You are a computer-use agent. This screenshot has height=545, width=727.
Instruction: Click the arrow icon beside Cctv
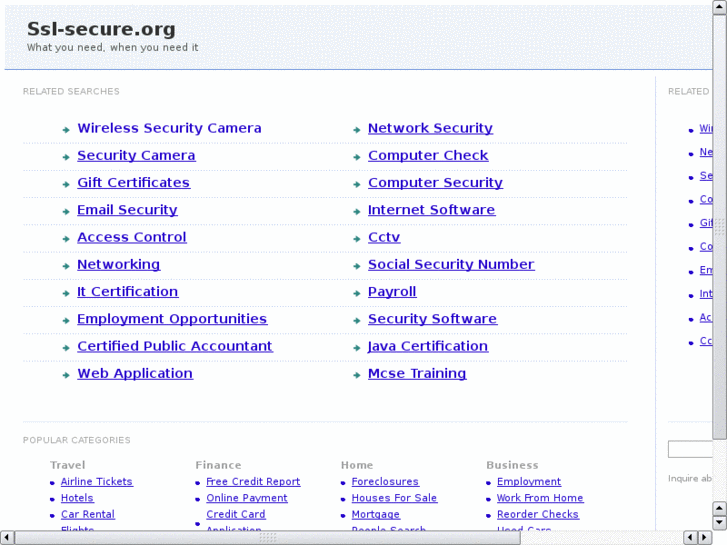[x=357, y=239]
